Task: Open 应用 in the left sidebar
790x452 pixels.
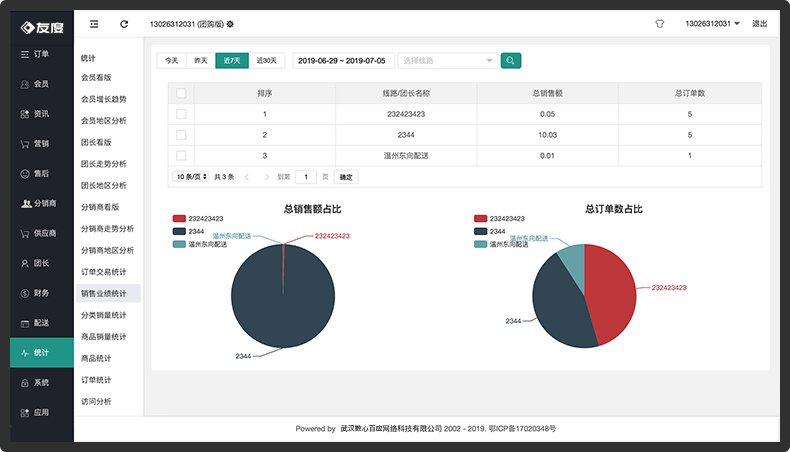Action: (x=42, y=413)
